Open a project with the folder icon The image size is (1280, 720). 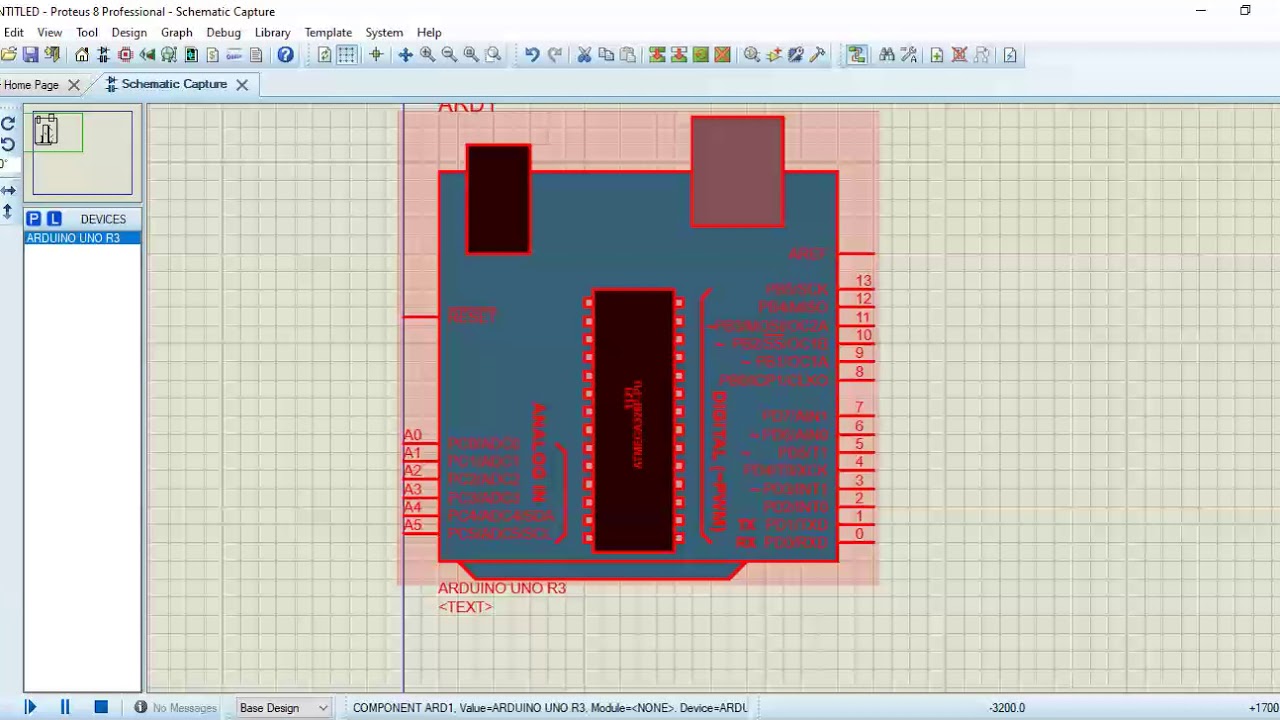click(8, 55)
